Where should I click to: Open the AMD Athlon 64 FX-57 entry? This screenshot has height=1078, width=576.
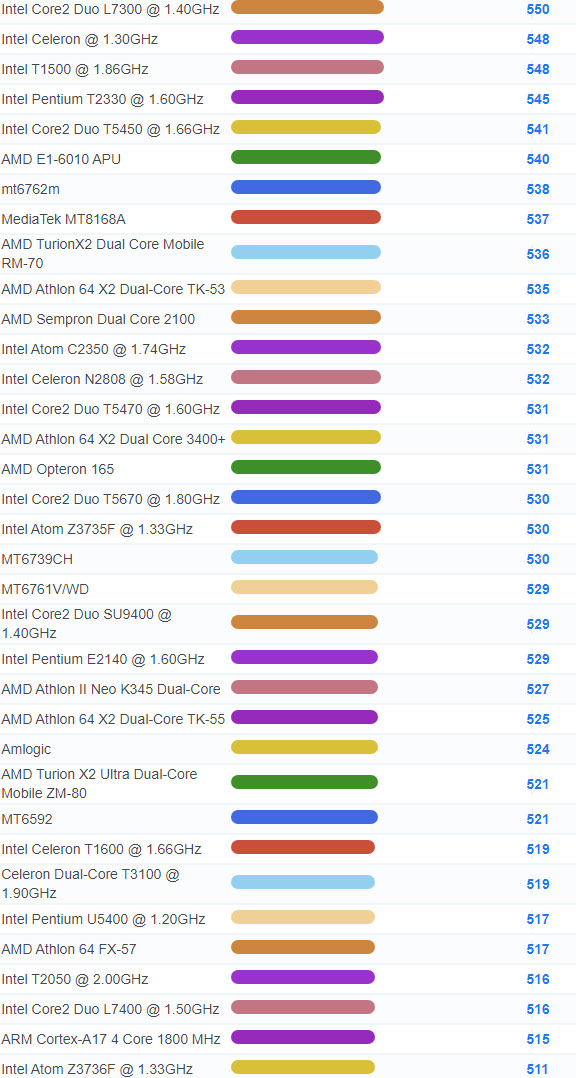69,949
